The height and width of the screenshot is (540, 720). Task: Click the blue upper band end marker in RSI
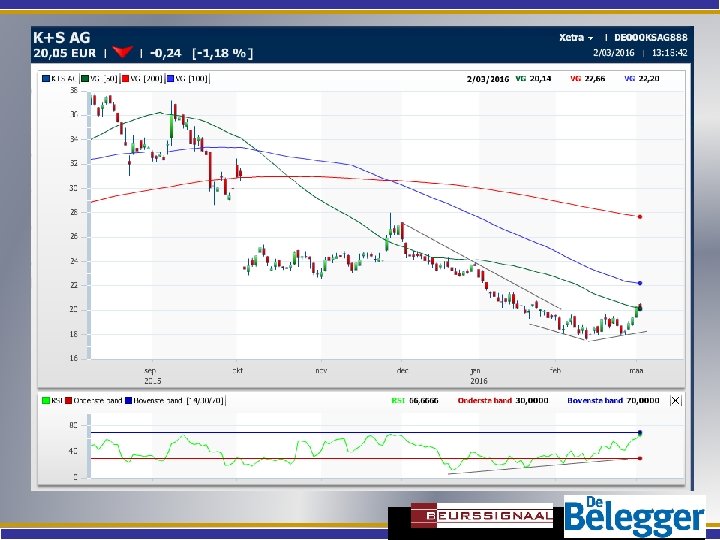pyautogui.click(x=640, y=433)
